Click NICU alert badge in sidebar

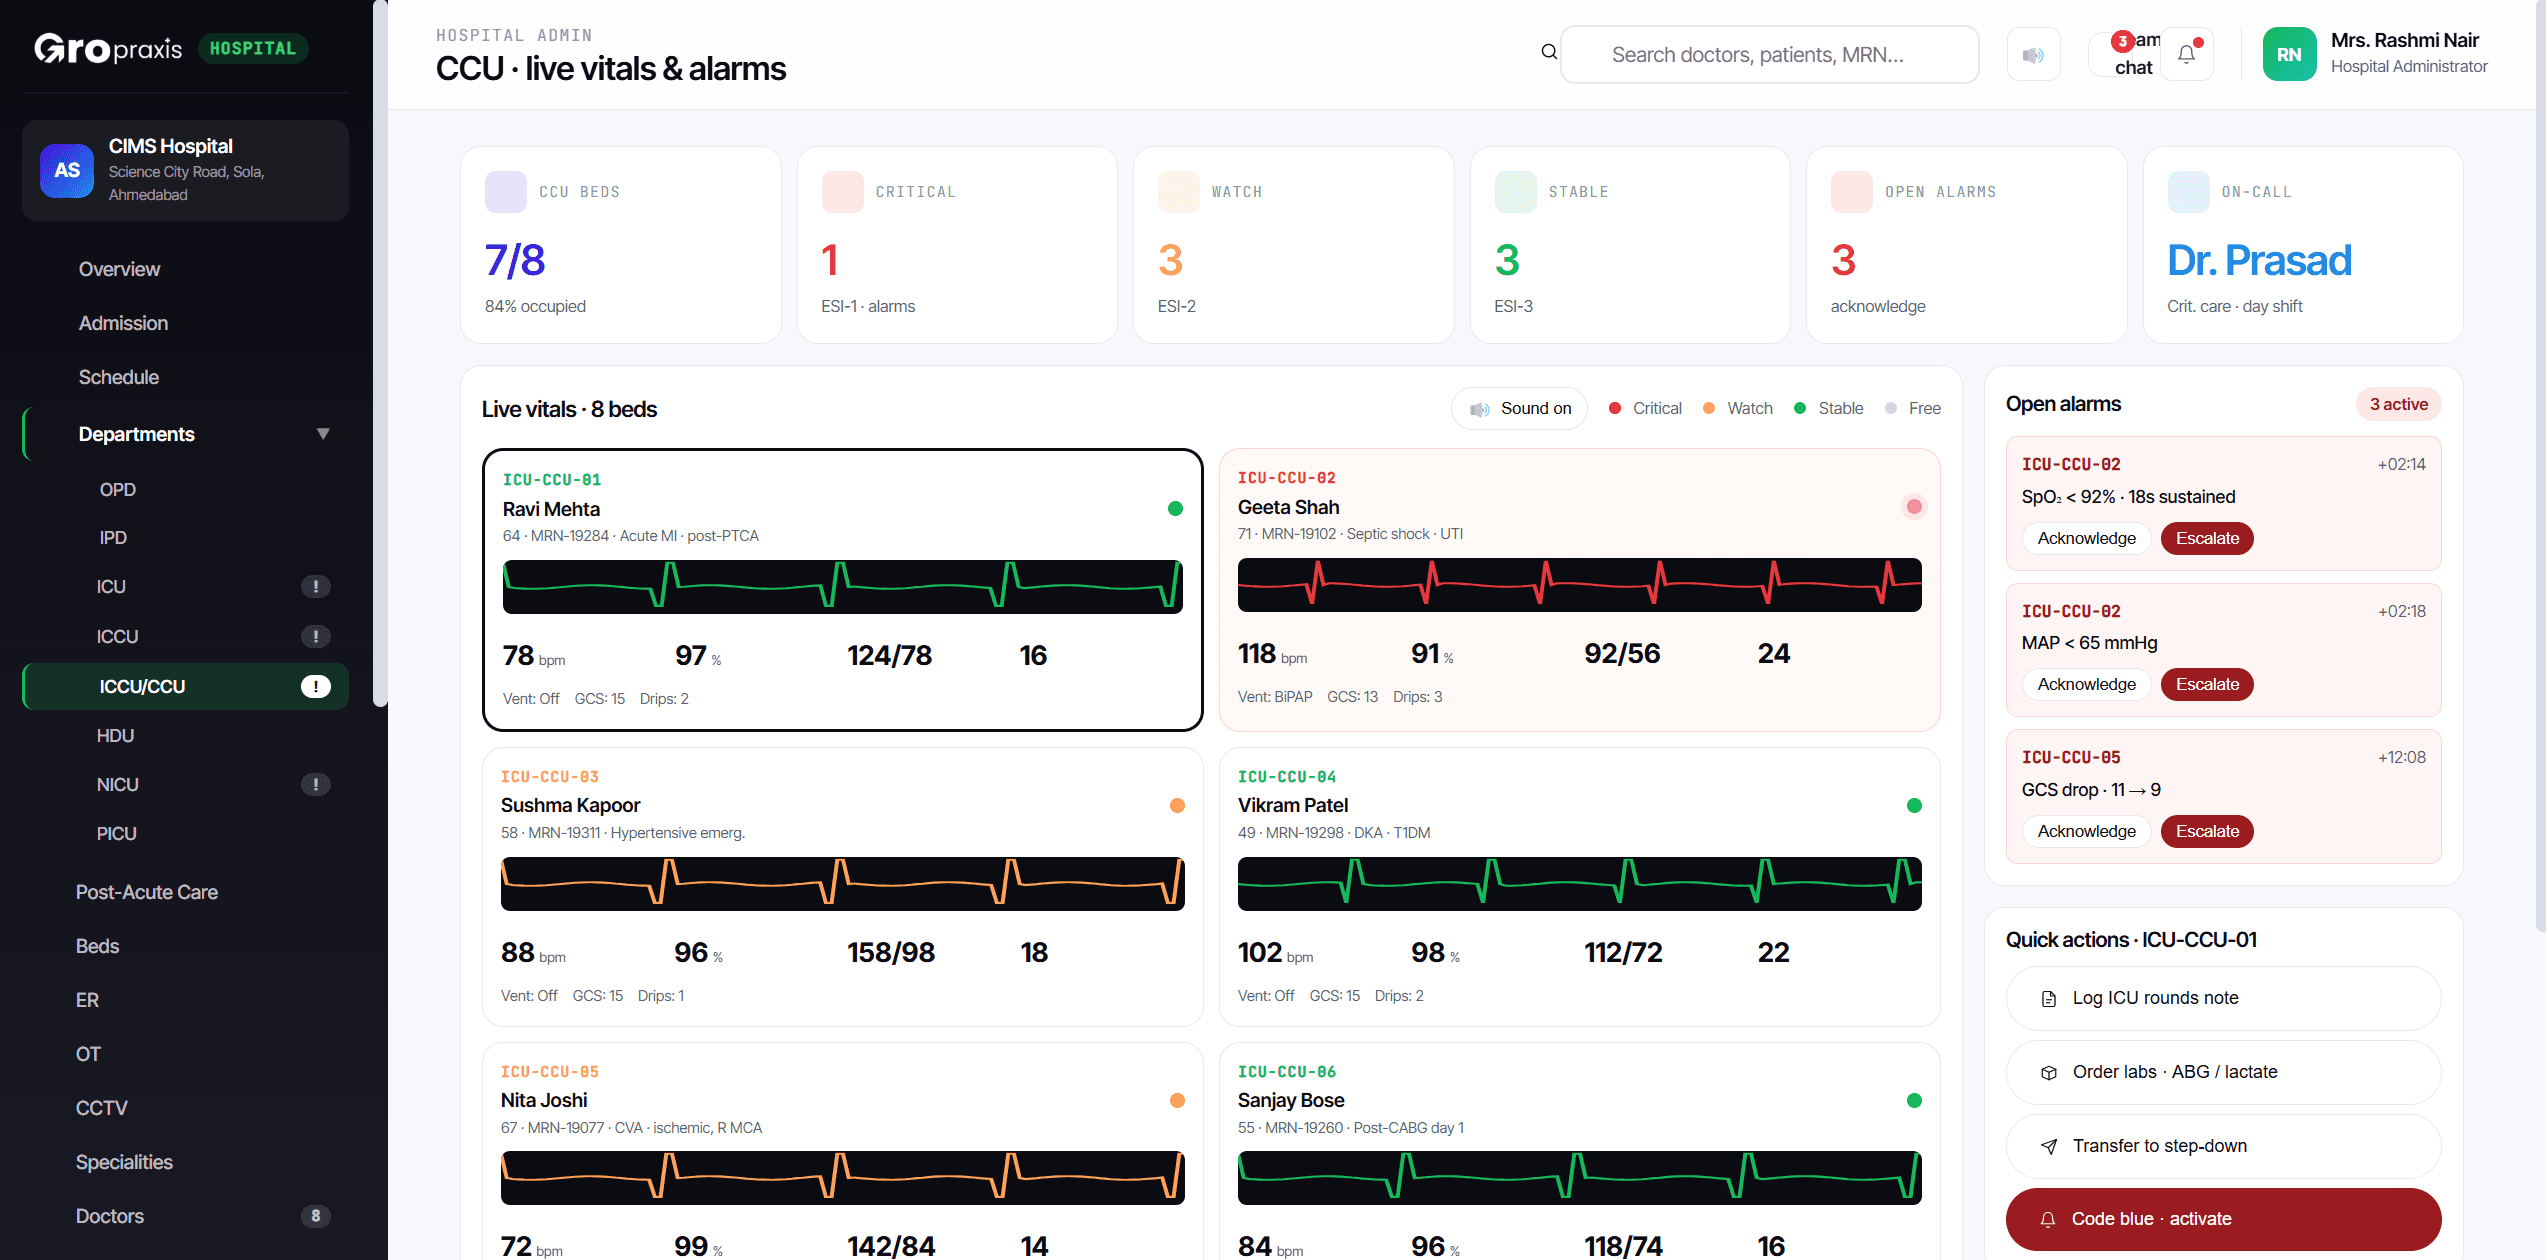(x=316, y=784)
